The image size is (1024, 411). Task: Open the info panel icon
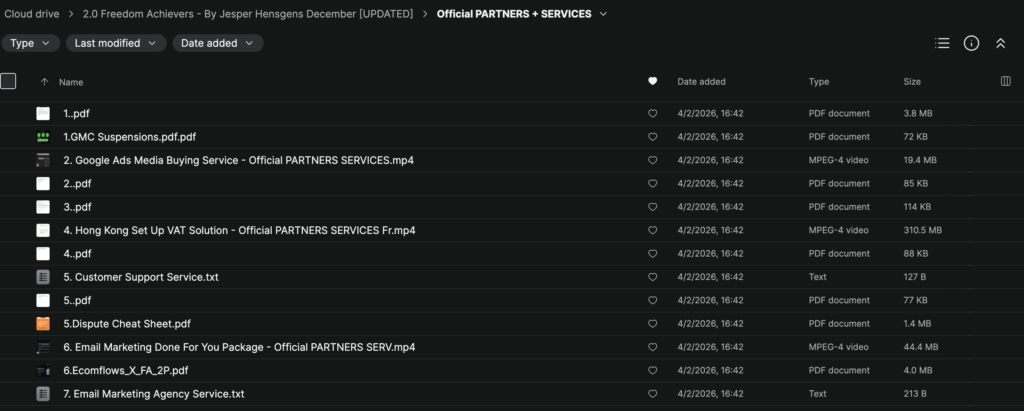coord(971,43)
